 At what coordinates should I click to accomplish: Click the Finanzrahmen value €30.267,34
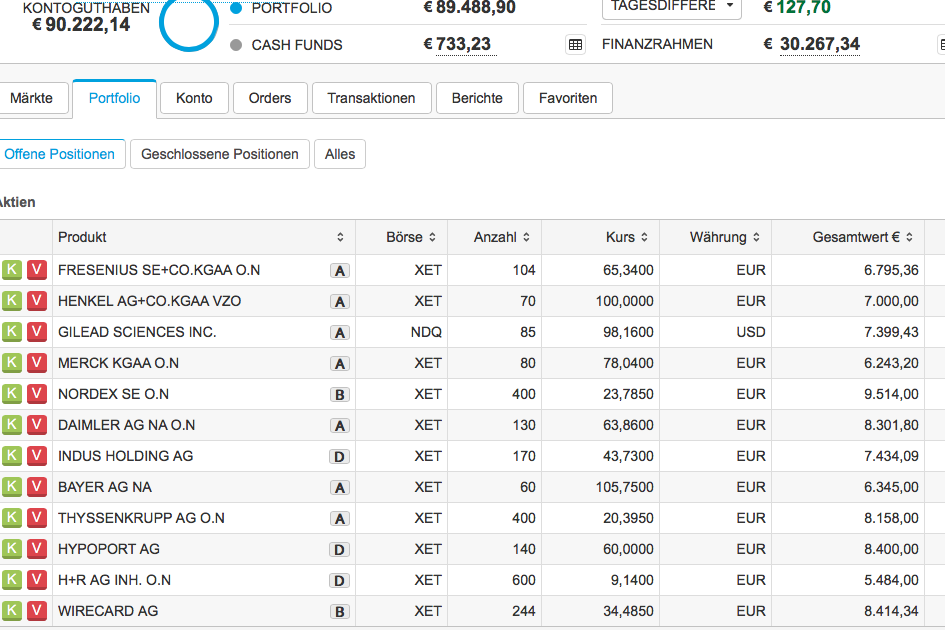pos(819,44)
